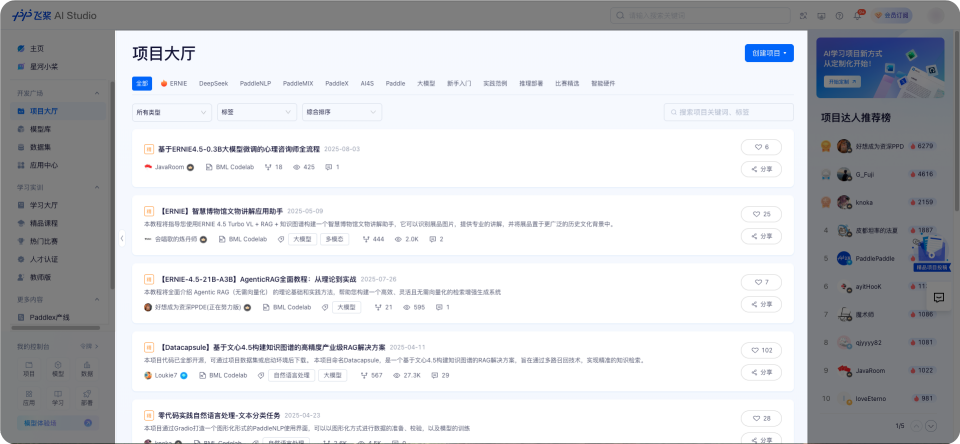Open the 项目 shortcut in 我的控制台
Screen dimensions: 960x444
point(29,368)
